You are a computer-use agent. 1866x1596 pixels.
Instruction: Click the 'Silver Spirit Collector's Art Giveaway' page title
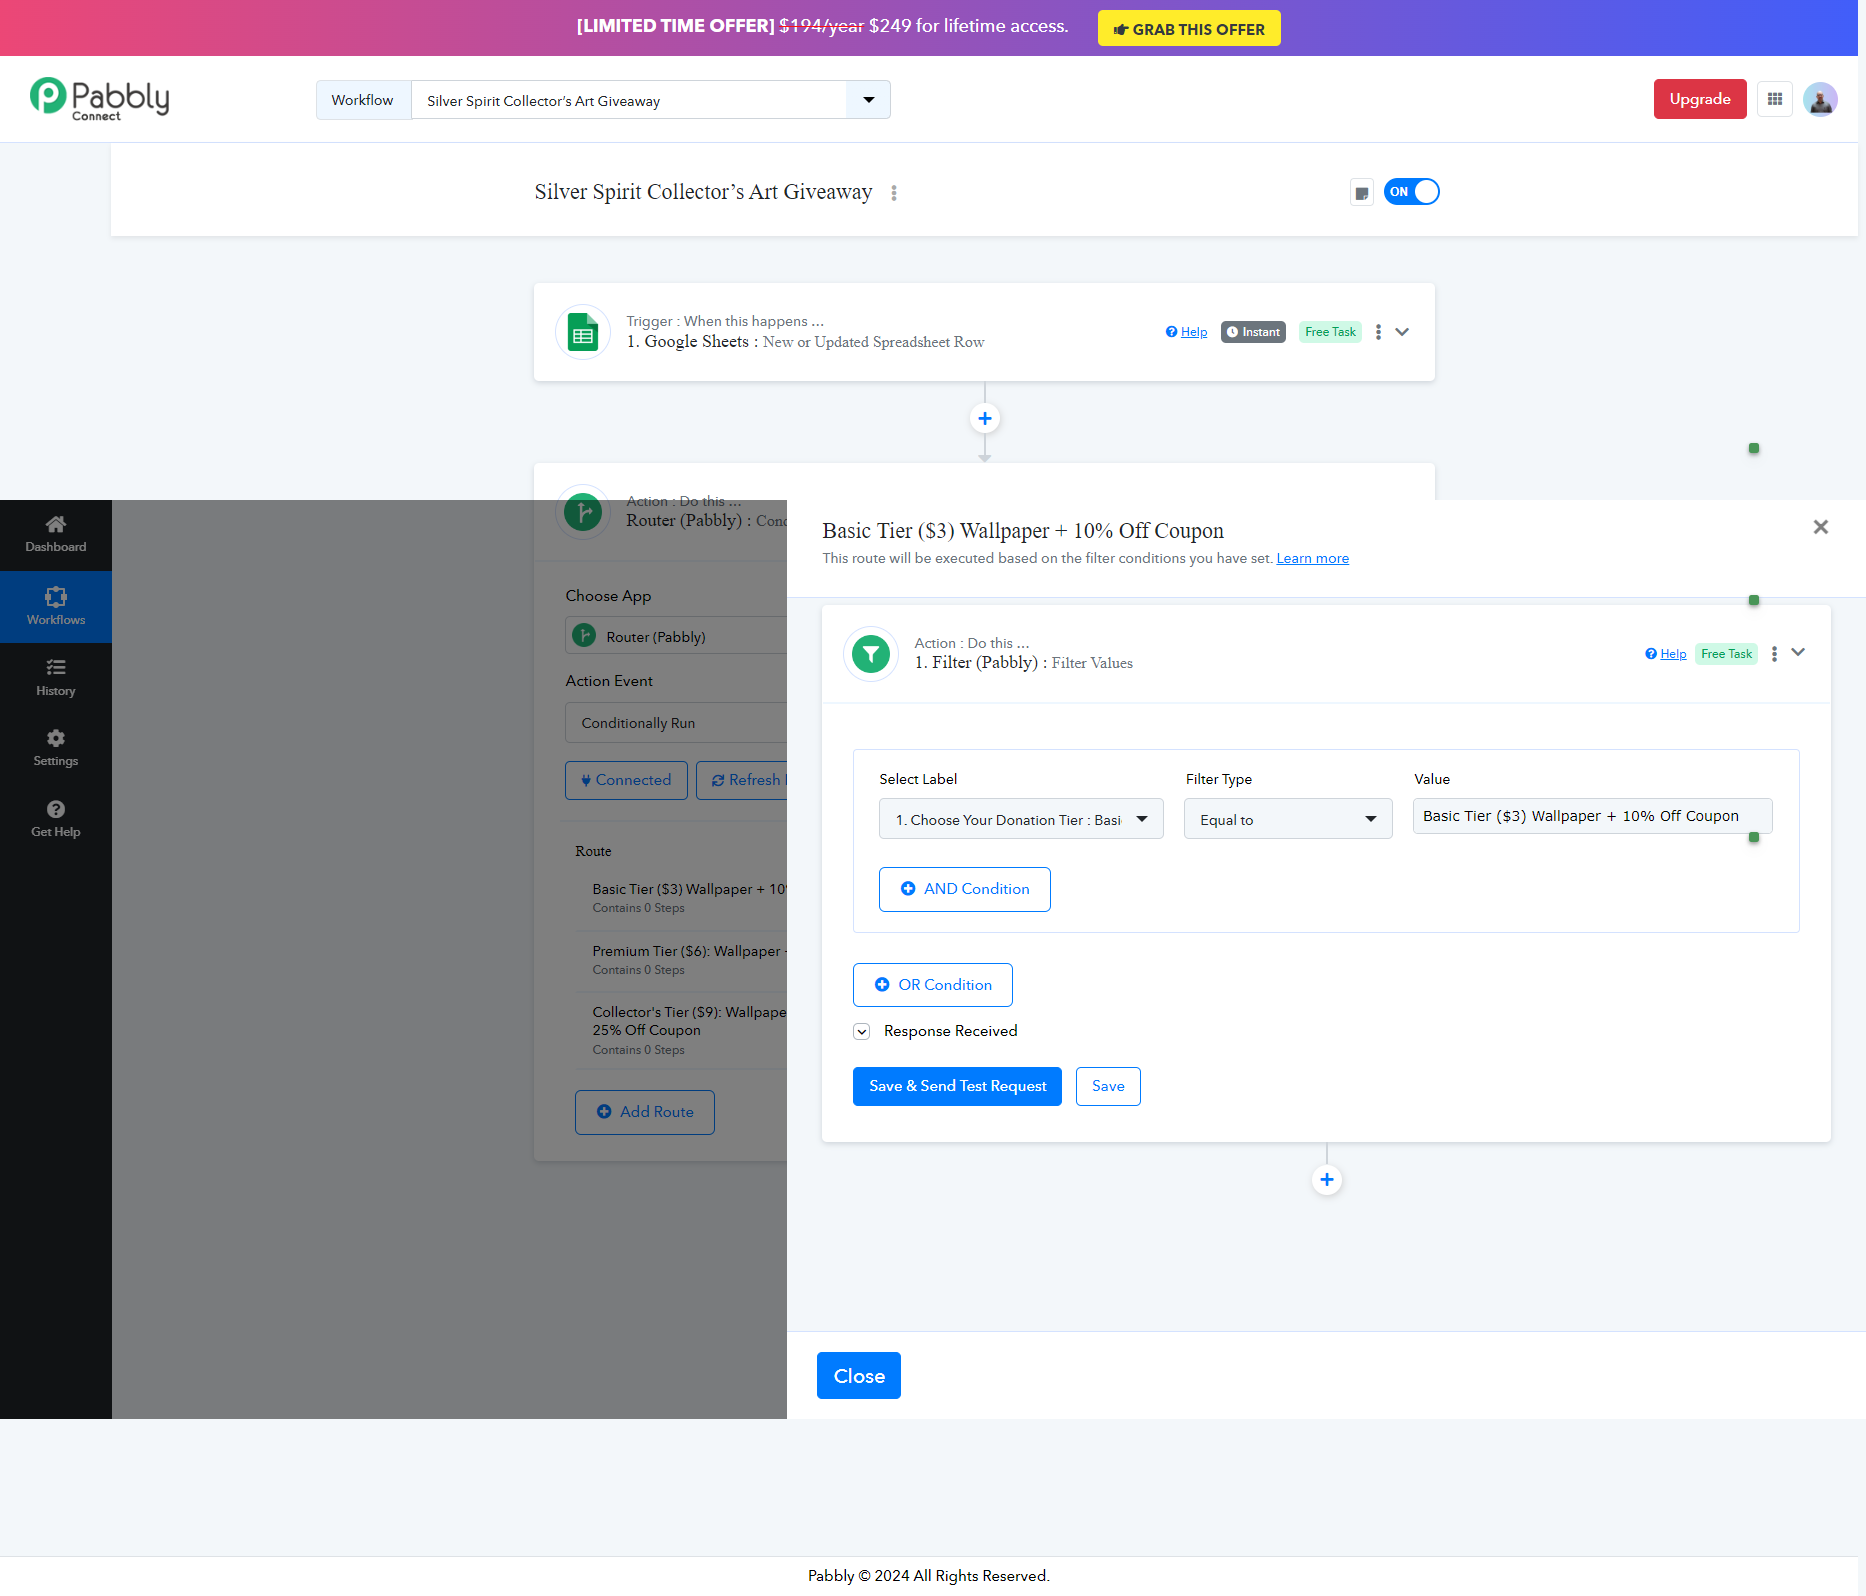pyautogui.click(x=703, y=192)
